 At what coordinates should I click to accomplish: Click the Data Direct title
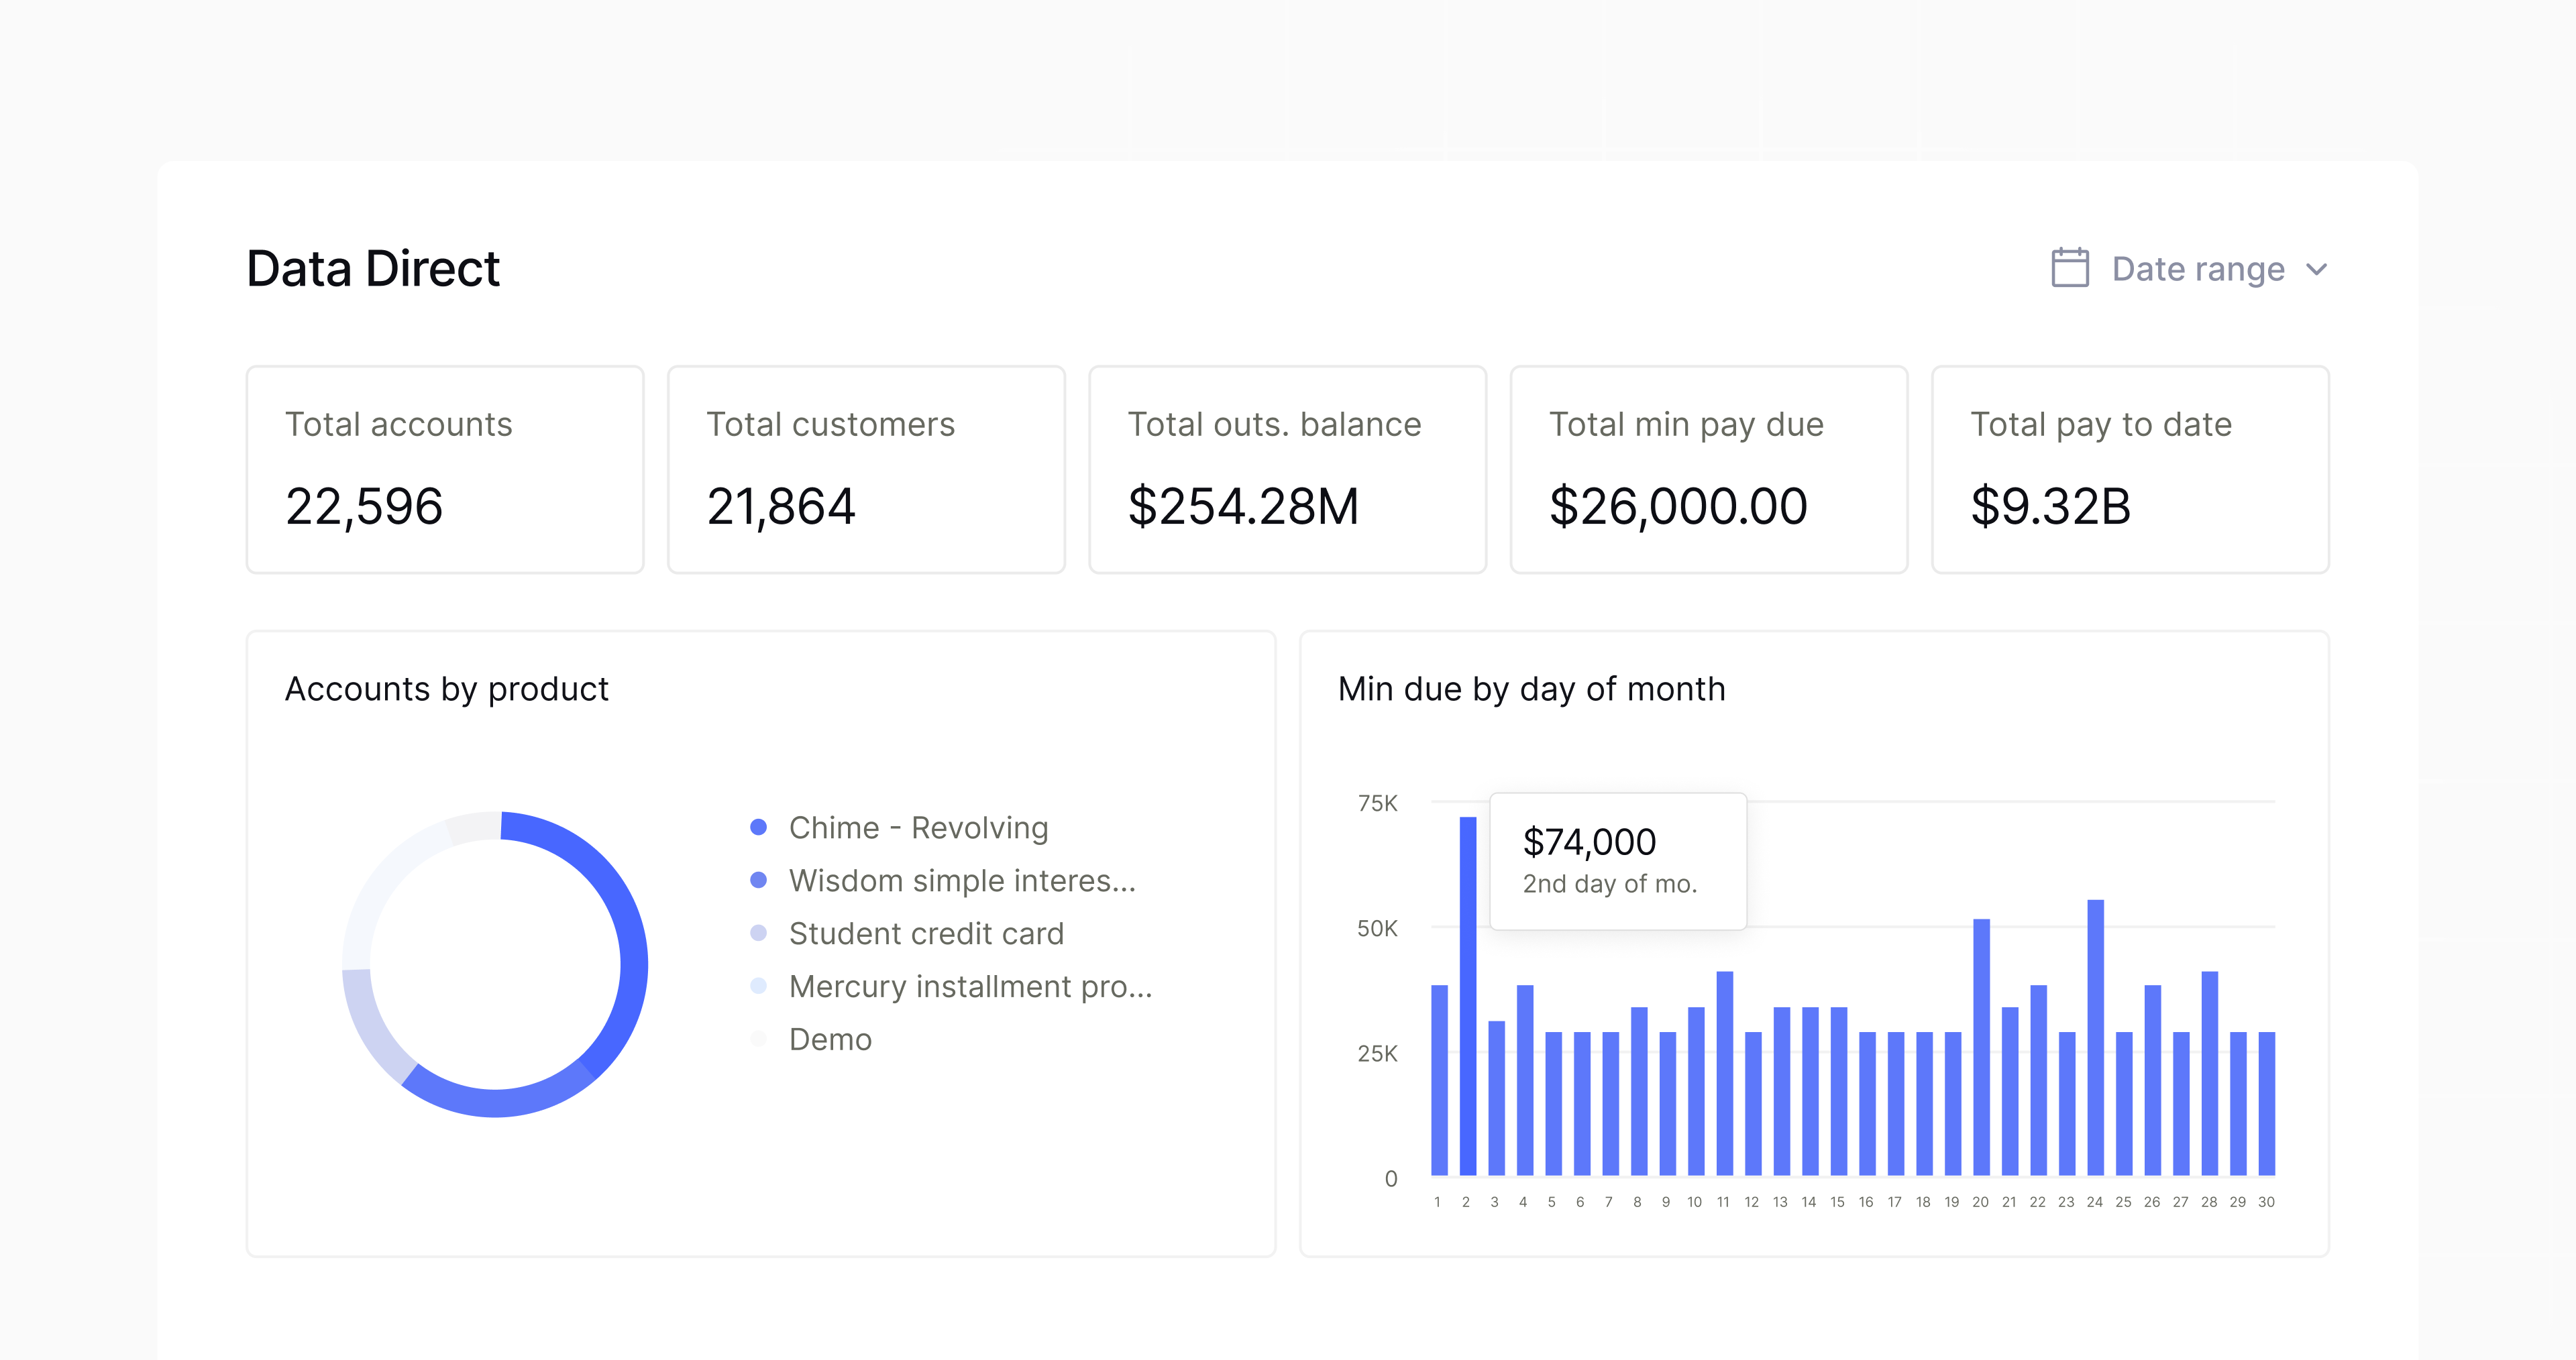373,268
